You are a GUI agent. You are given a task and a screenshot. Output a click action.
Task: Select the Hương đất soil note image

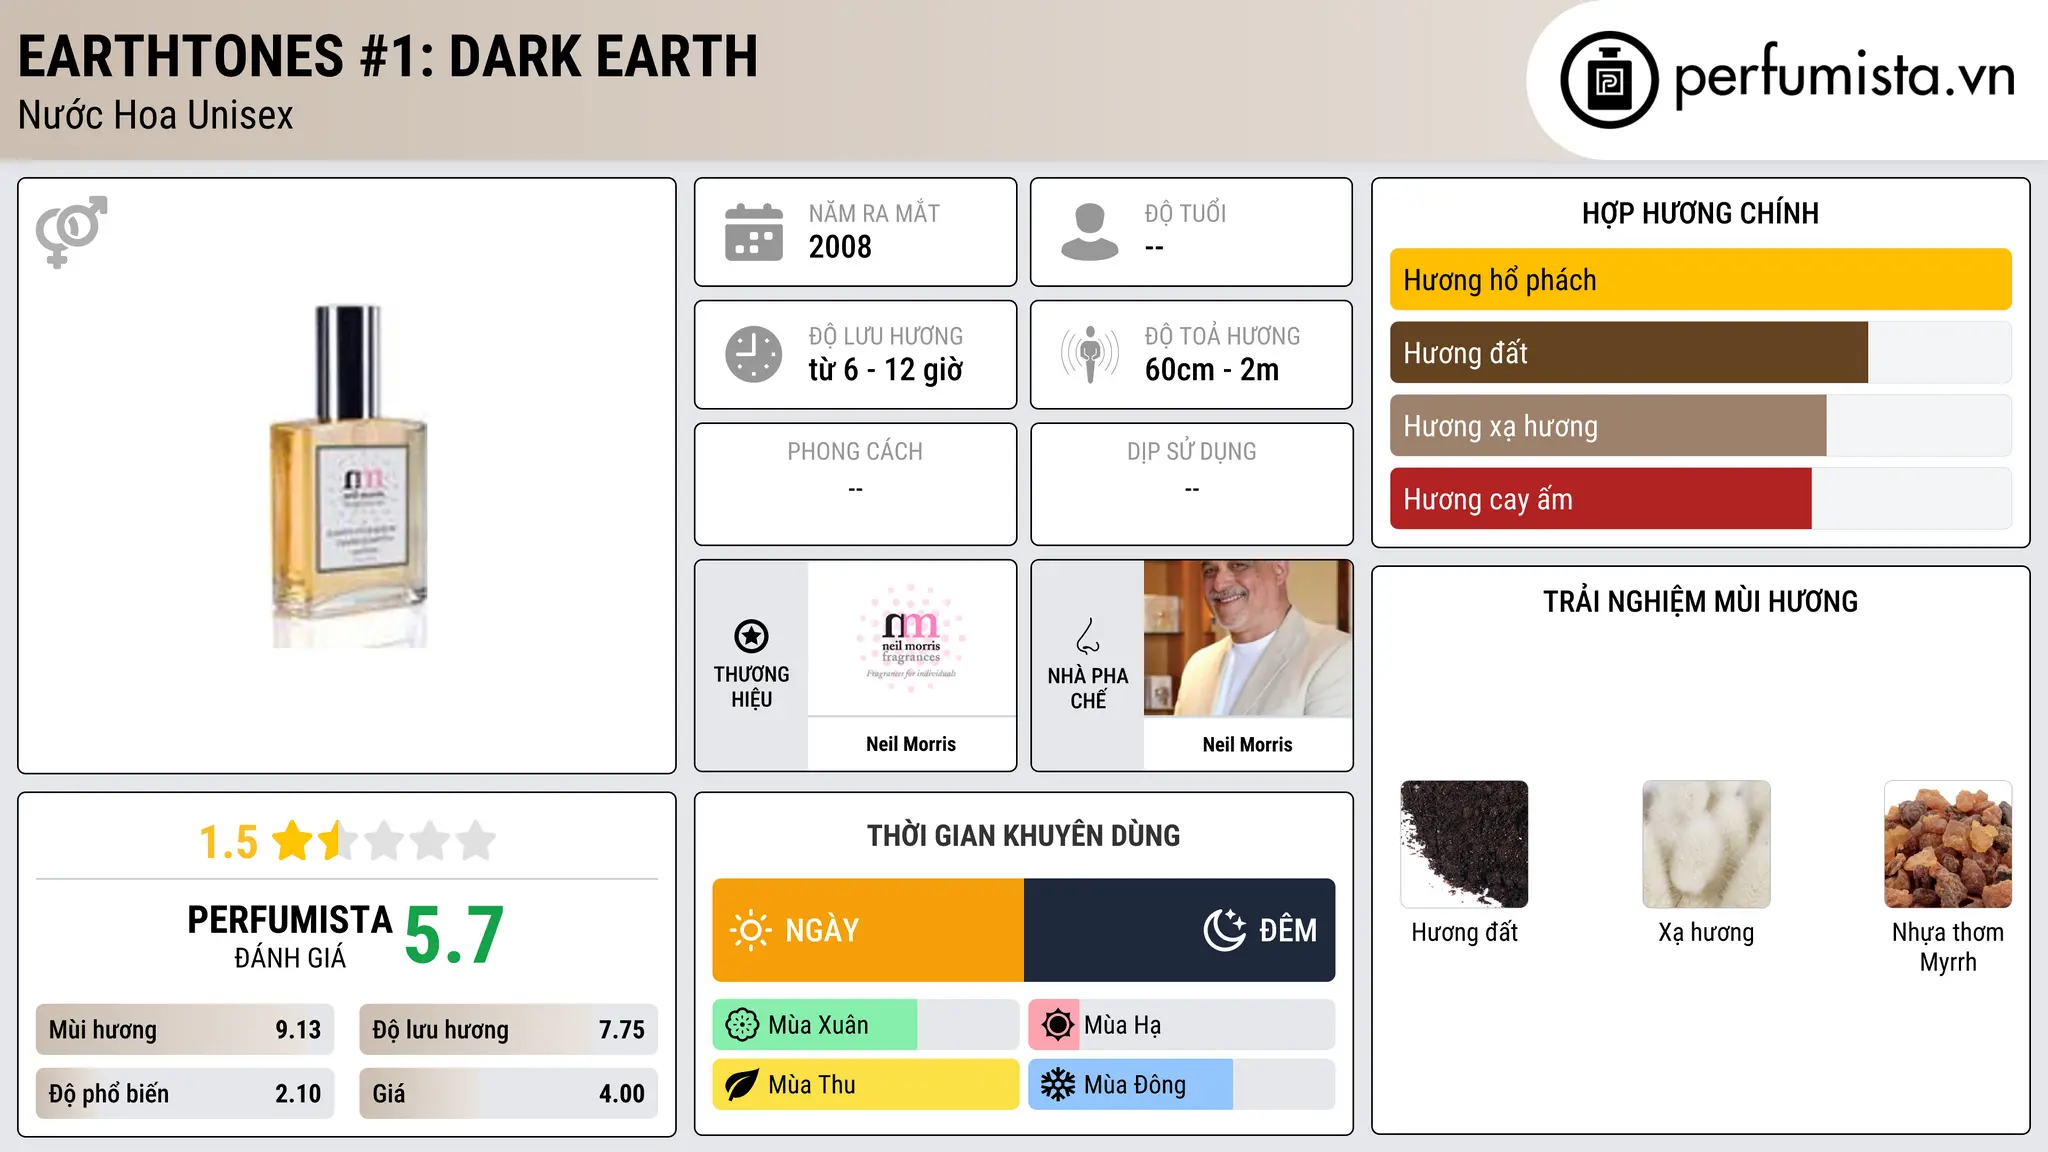click(1464, 844)
